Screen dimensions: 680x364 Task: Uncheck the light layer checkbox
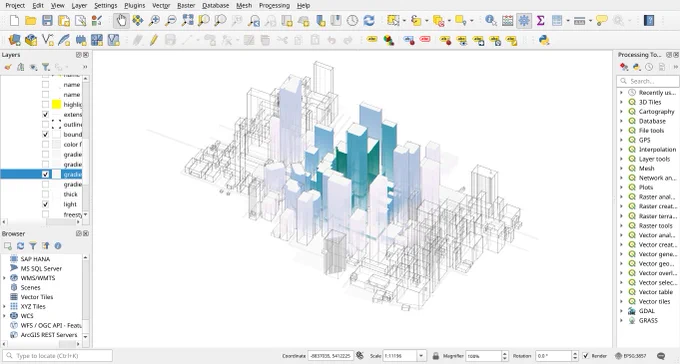click(46, 204)
